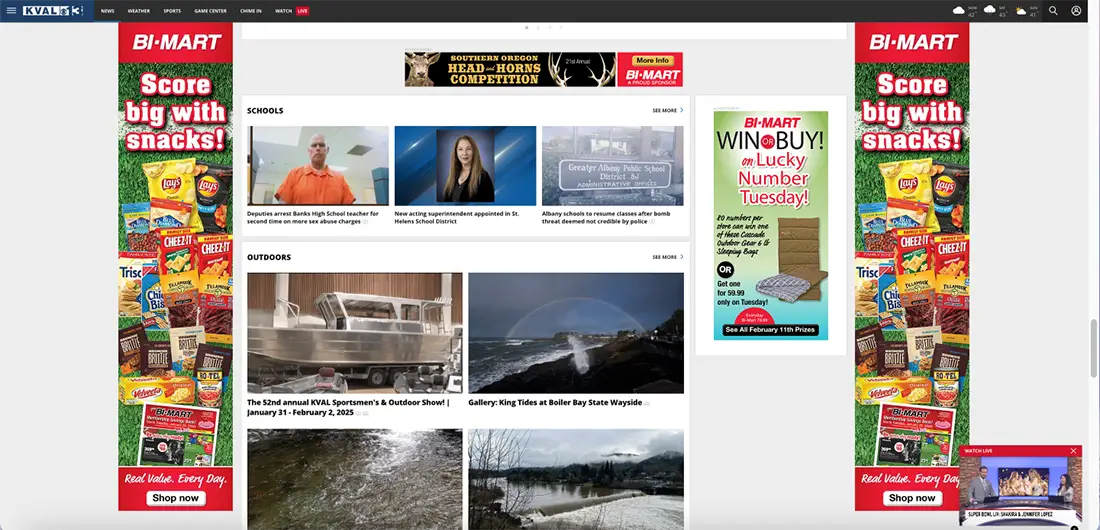Click the See More arrow for Schools
This screenshot has width=1100, height=530.
682,110
